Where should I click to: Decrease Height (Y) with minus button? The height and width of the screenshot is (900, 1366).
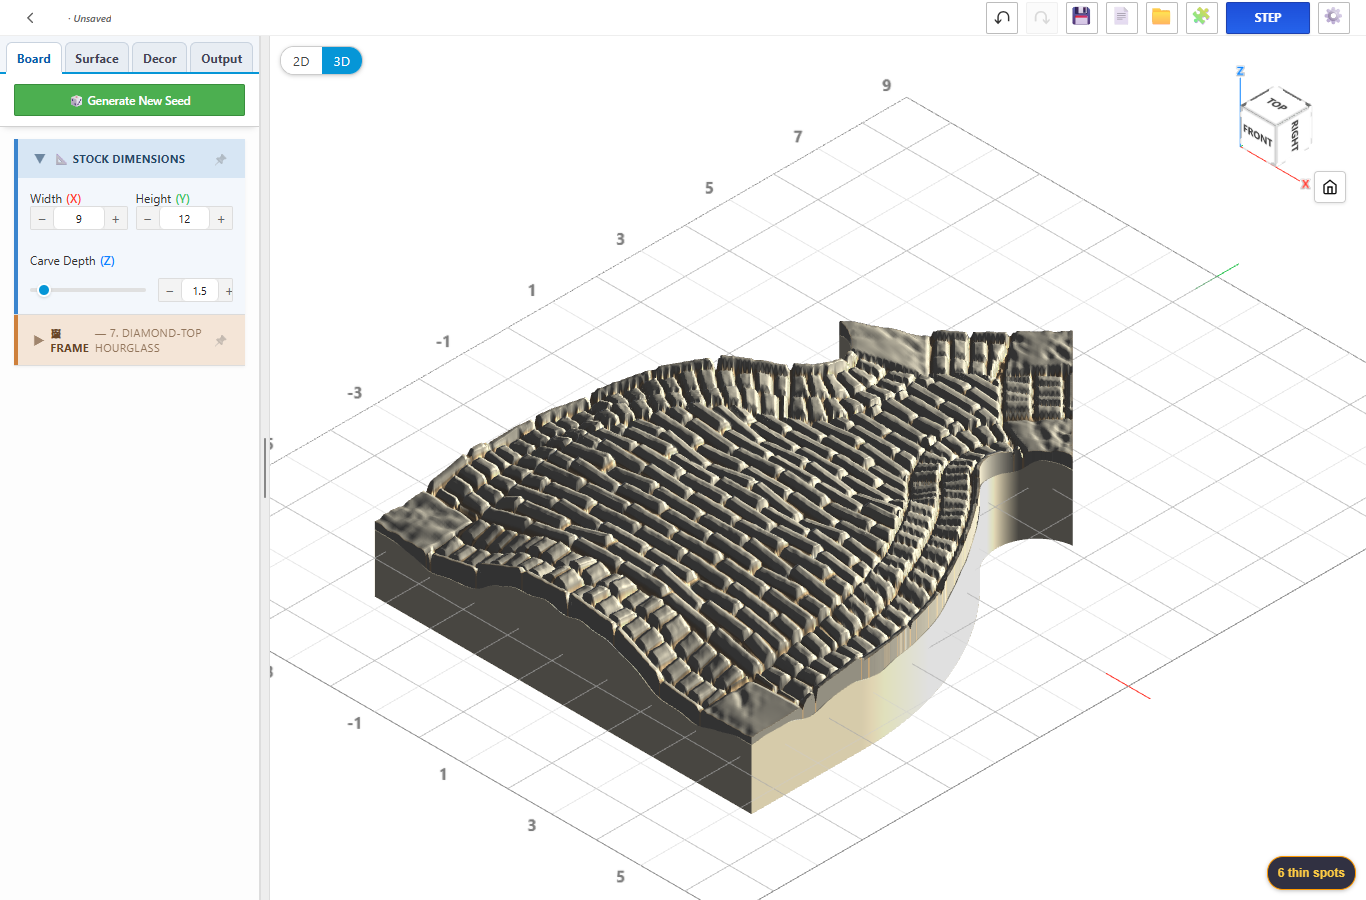point(148,219)
